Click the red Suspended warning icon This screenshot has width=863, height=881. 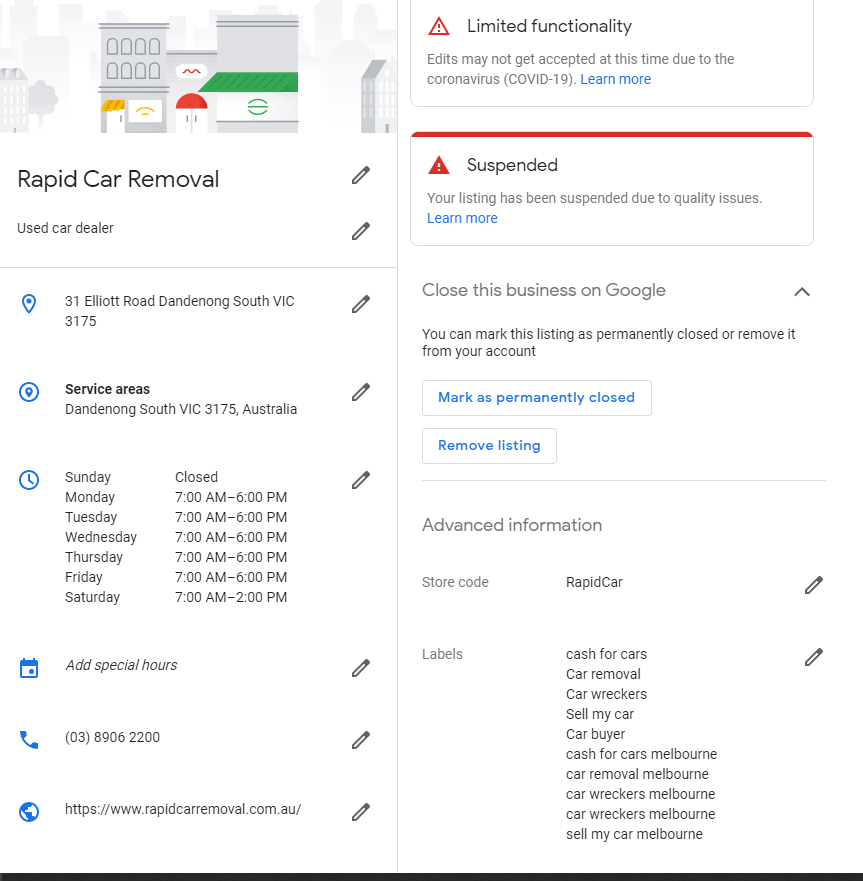pyautogui.click(x=439, y=165)
